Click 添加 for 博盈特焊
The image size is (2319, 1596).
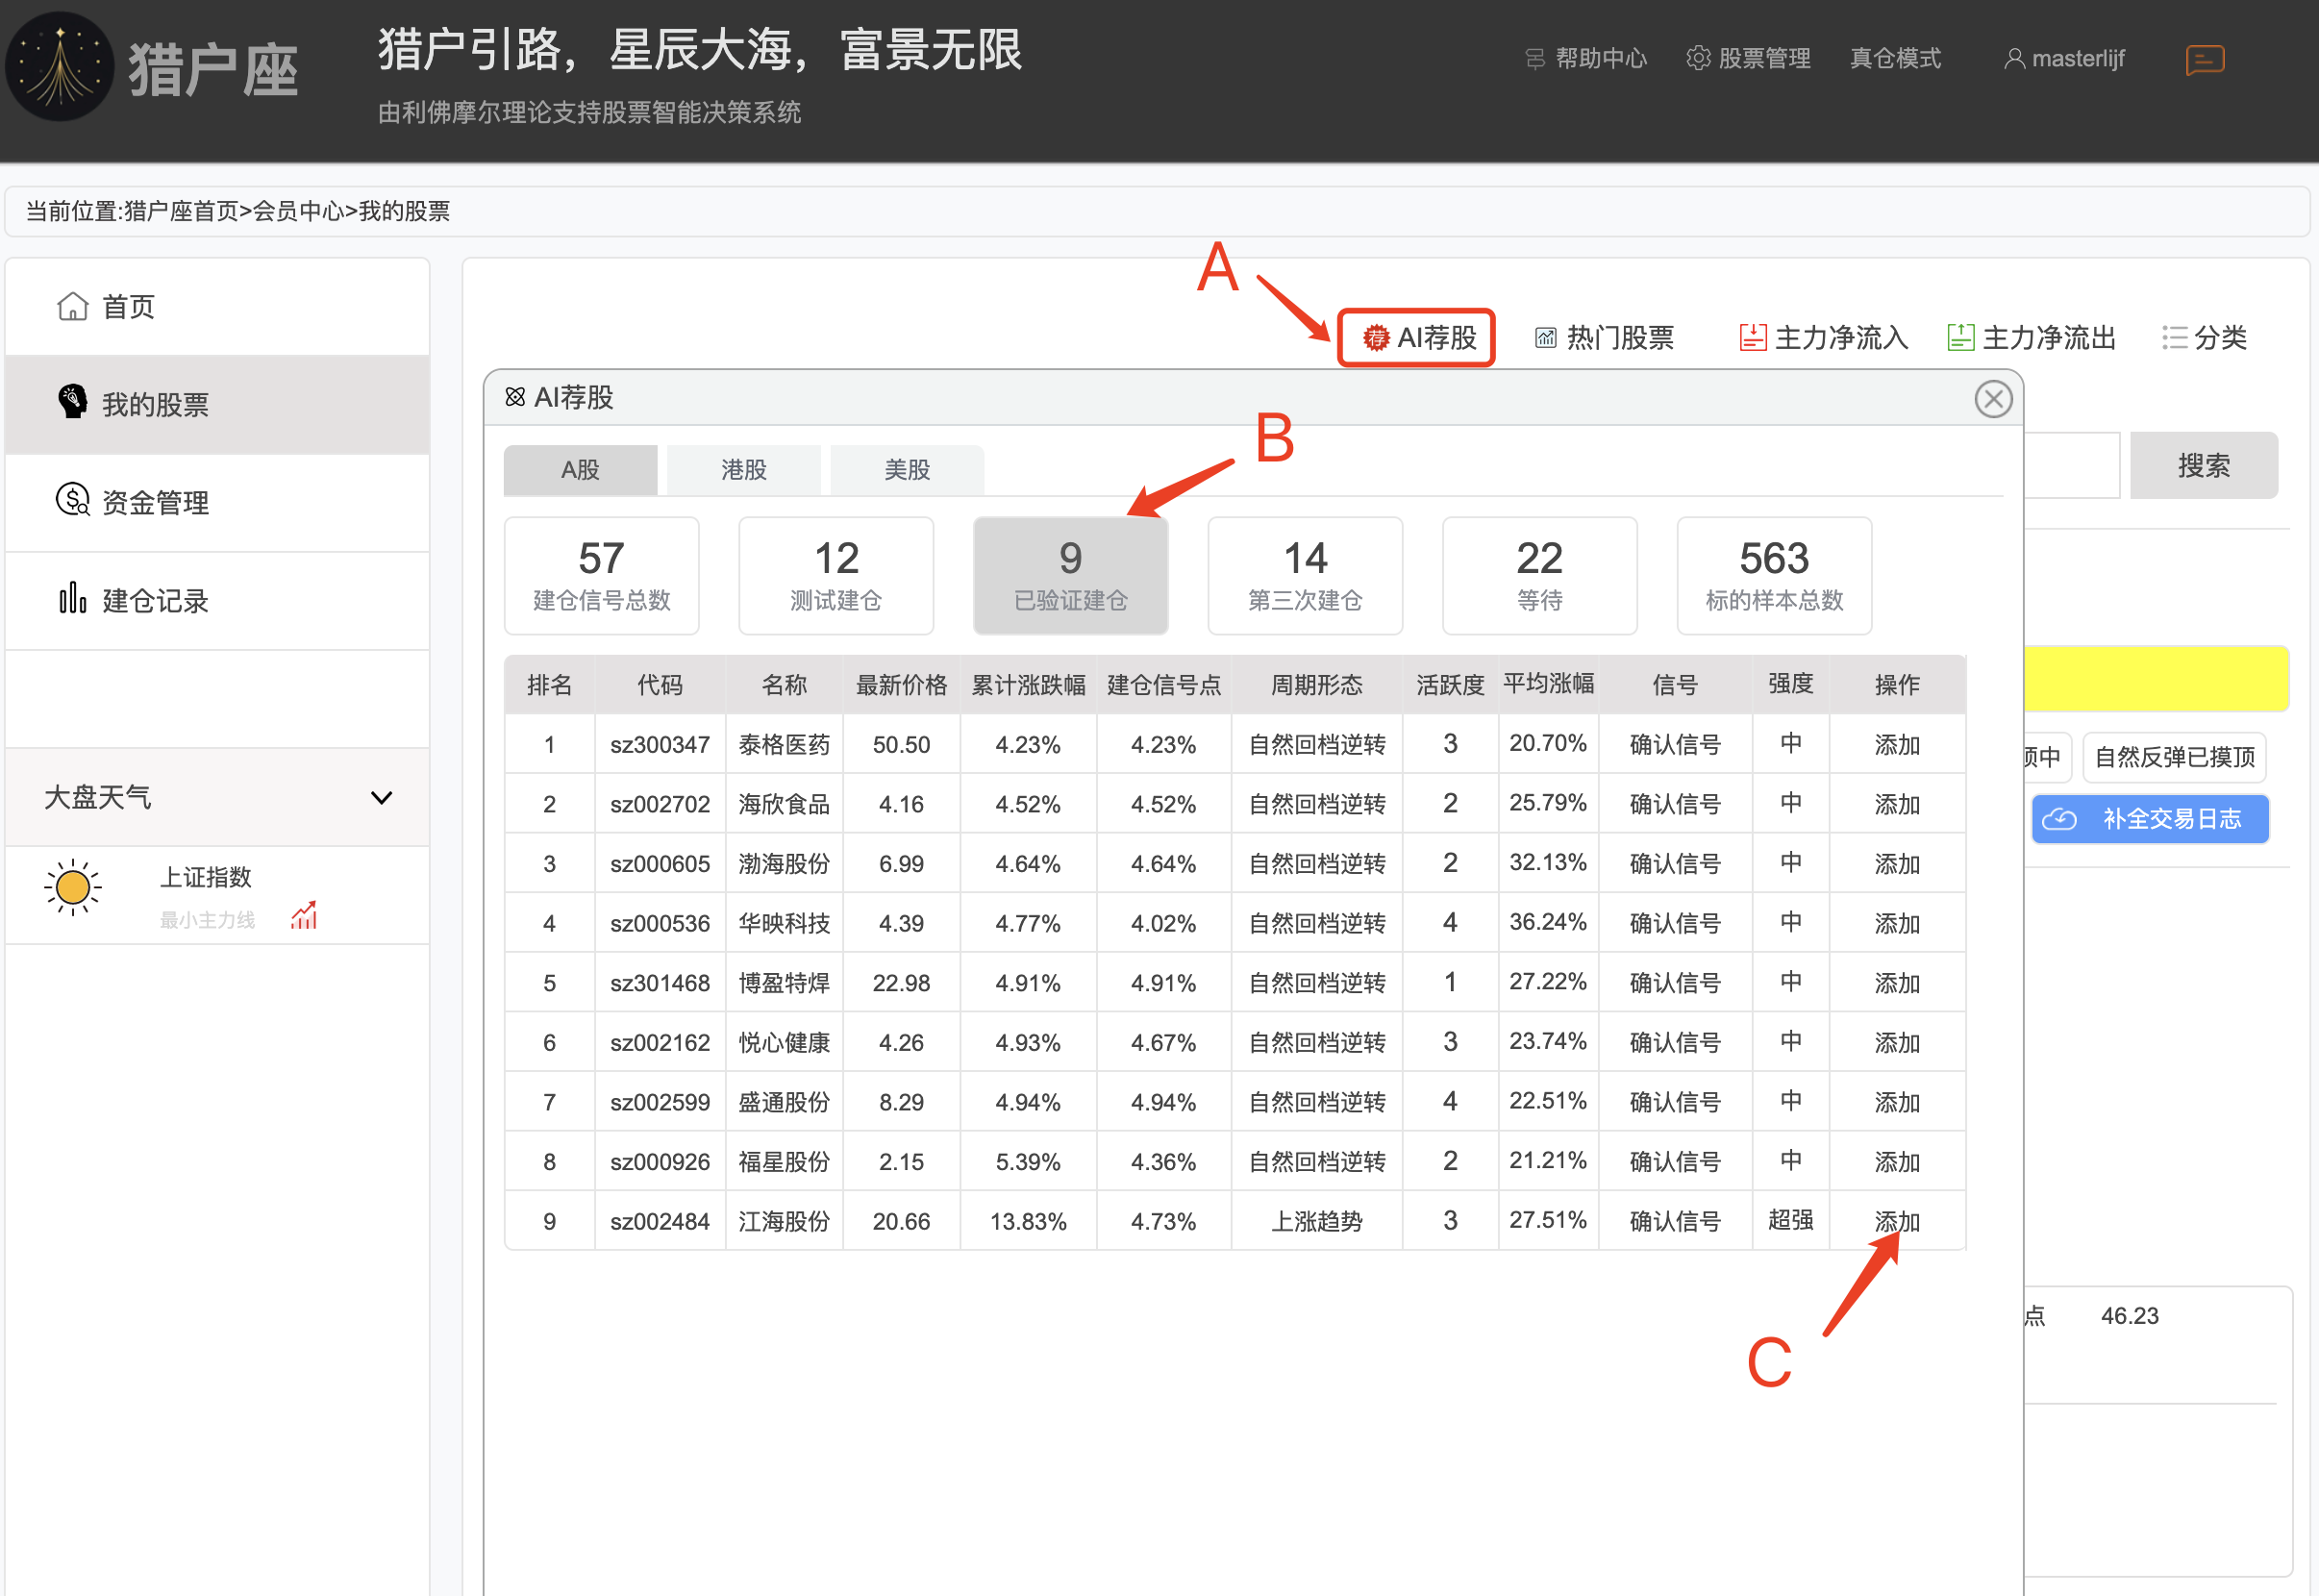tap(1897, 983)
